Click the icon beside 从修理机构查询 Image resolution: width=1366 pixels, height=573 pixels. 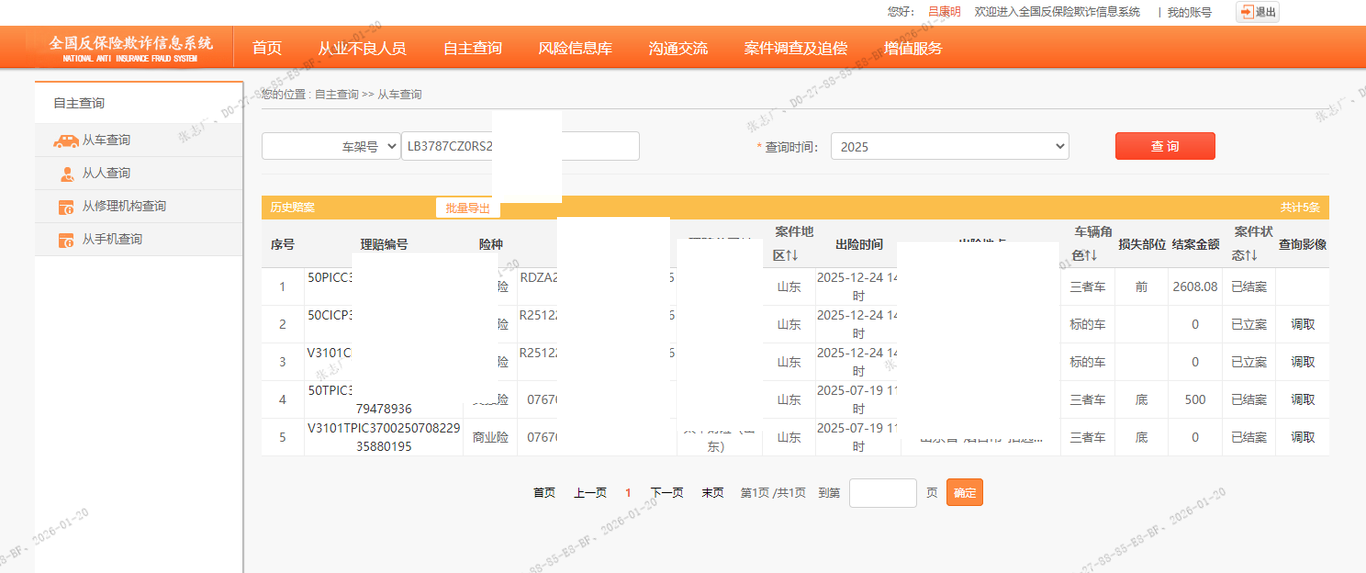(x=67, y=207)
